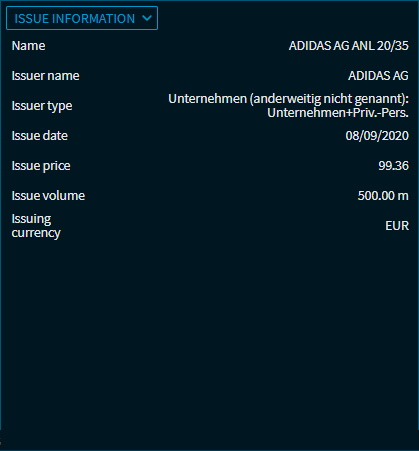419x451 pixels.
Task: Select the Issuing currency label
Action: pyautogui.click(x=36, y=226)
